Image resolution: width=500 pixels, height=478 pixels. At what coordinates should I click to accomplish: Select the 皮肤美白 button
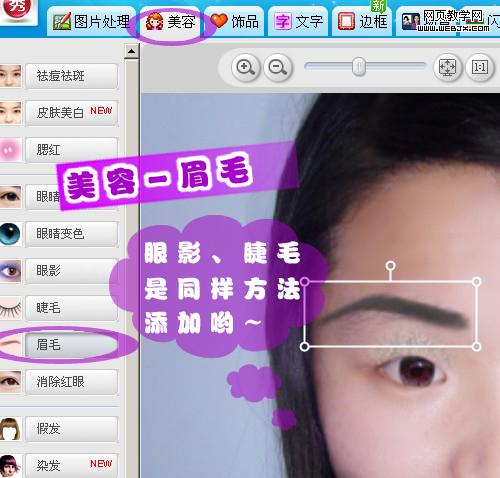tap(72, 113)
